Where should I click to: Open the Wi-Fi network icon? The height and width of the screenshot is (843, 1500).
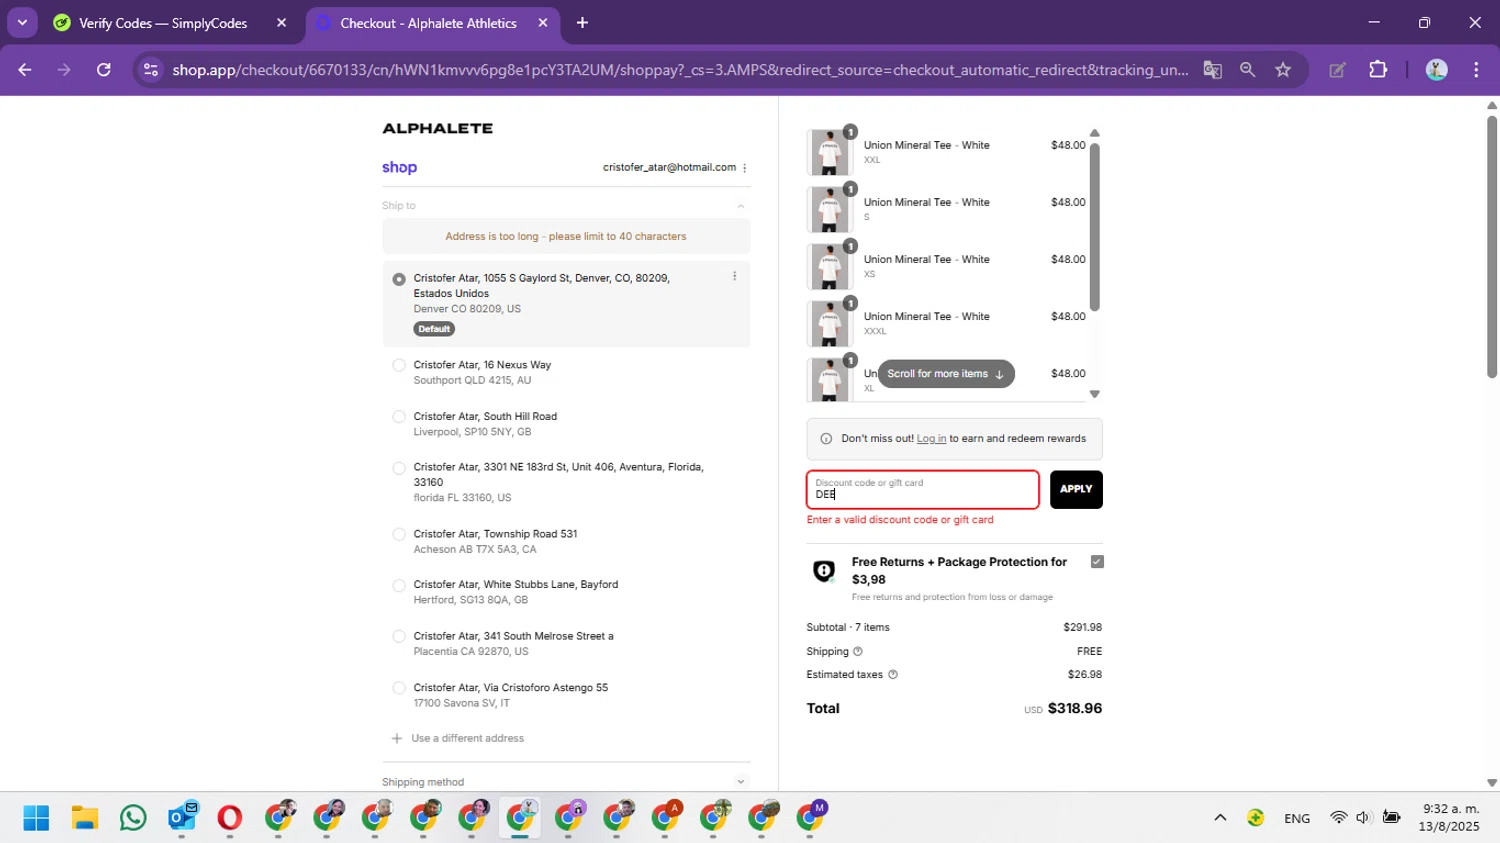(1338, 818)
